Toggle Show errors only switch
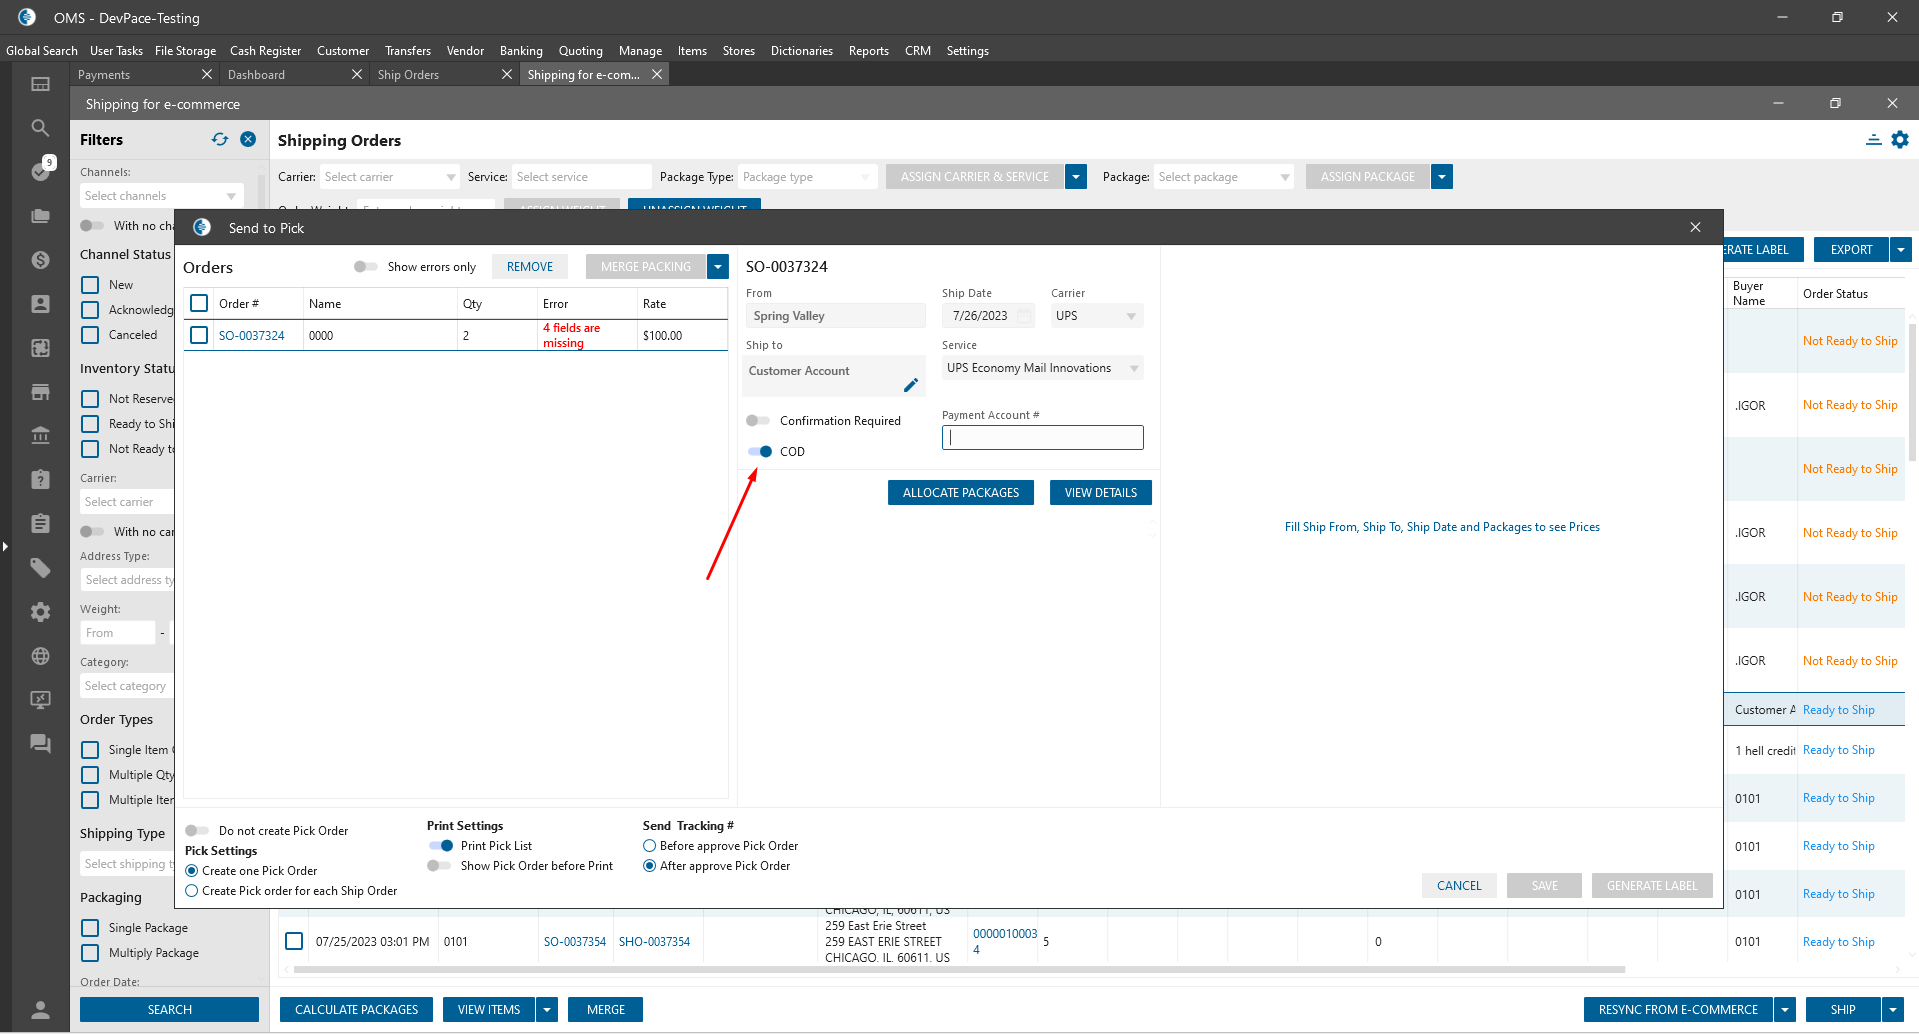The image size is (1919, 1034). 366,266
